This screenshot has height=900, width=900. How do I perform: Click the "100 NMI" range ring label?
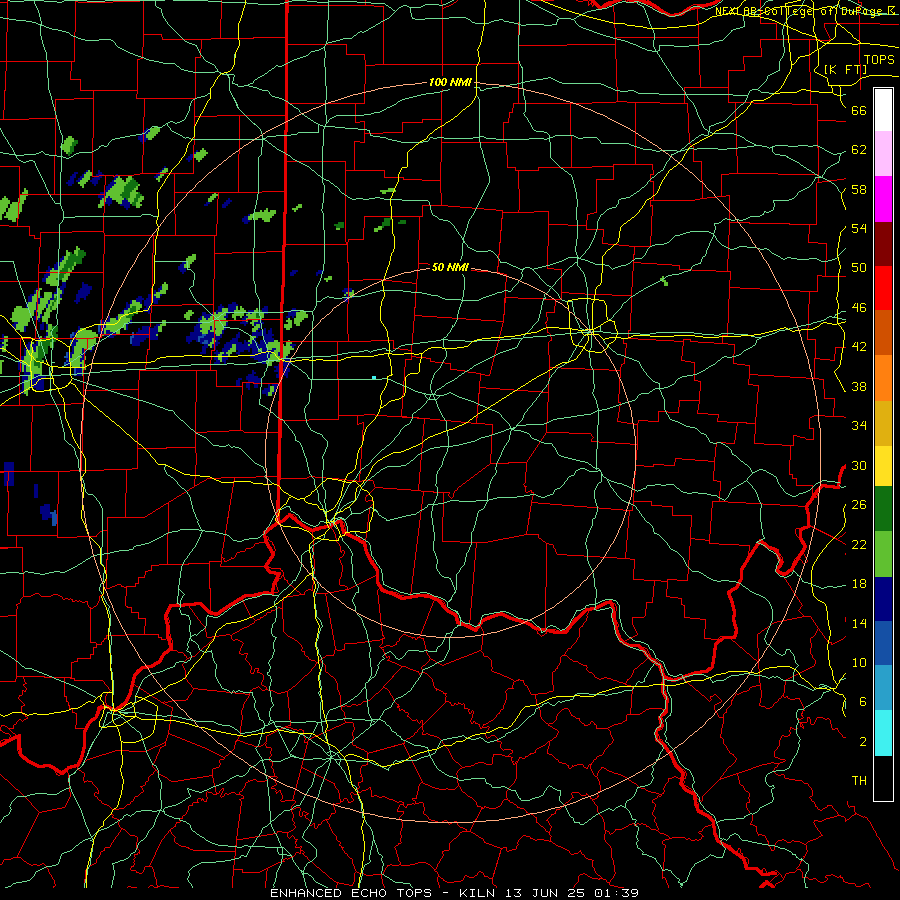[450, 82]
